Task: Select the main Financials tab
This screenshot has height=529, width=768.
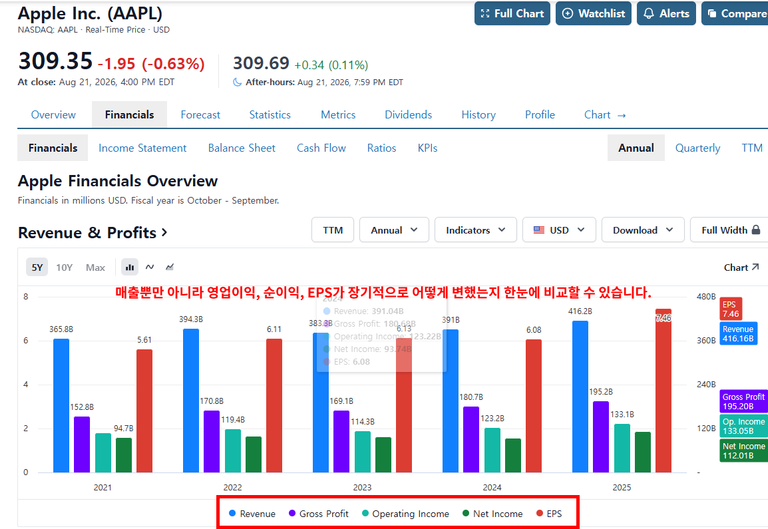Action: (x=129, y=115)
